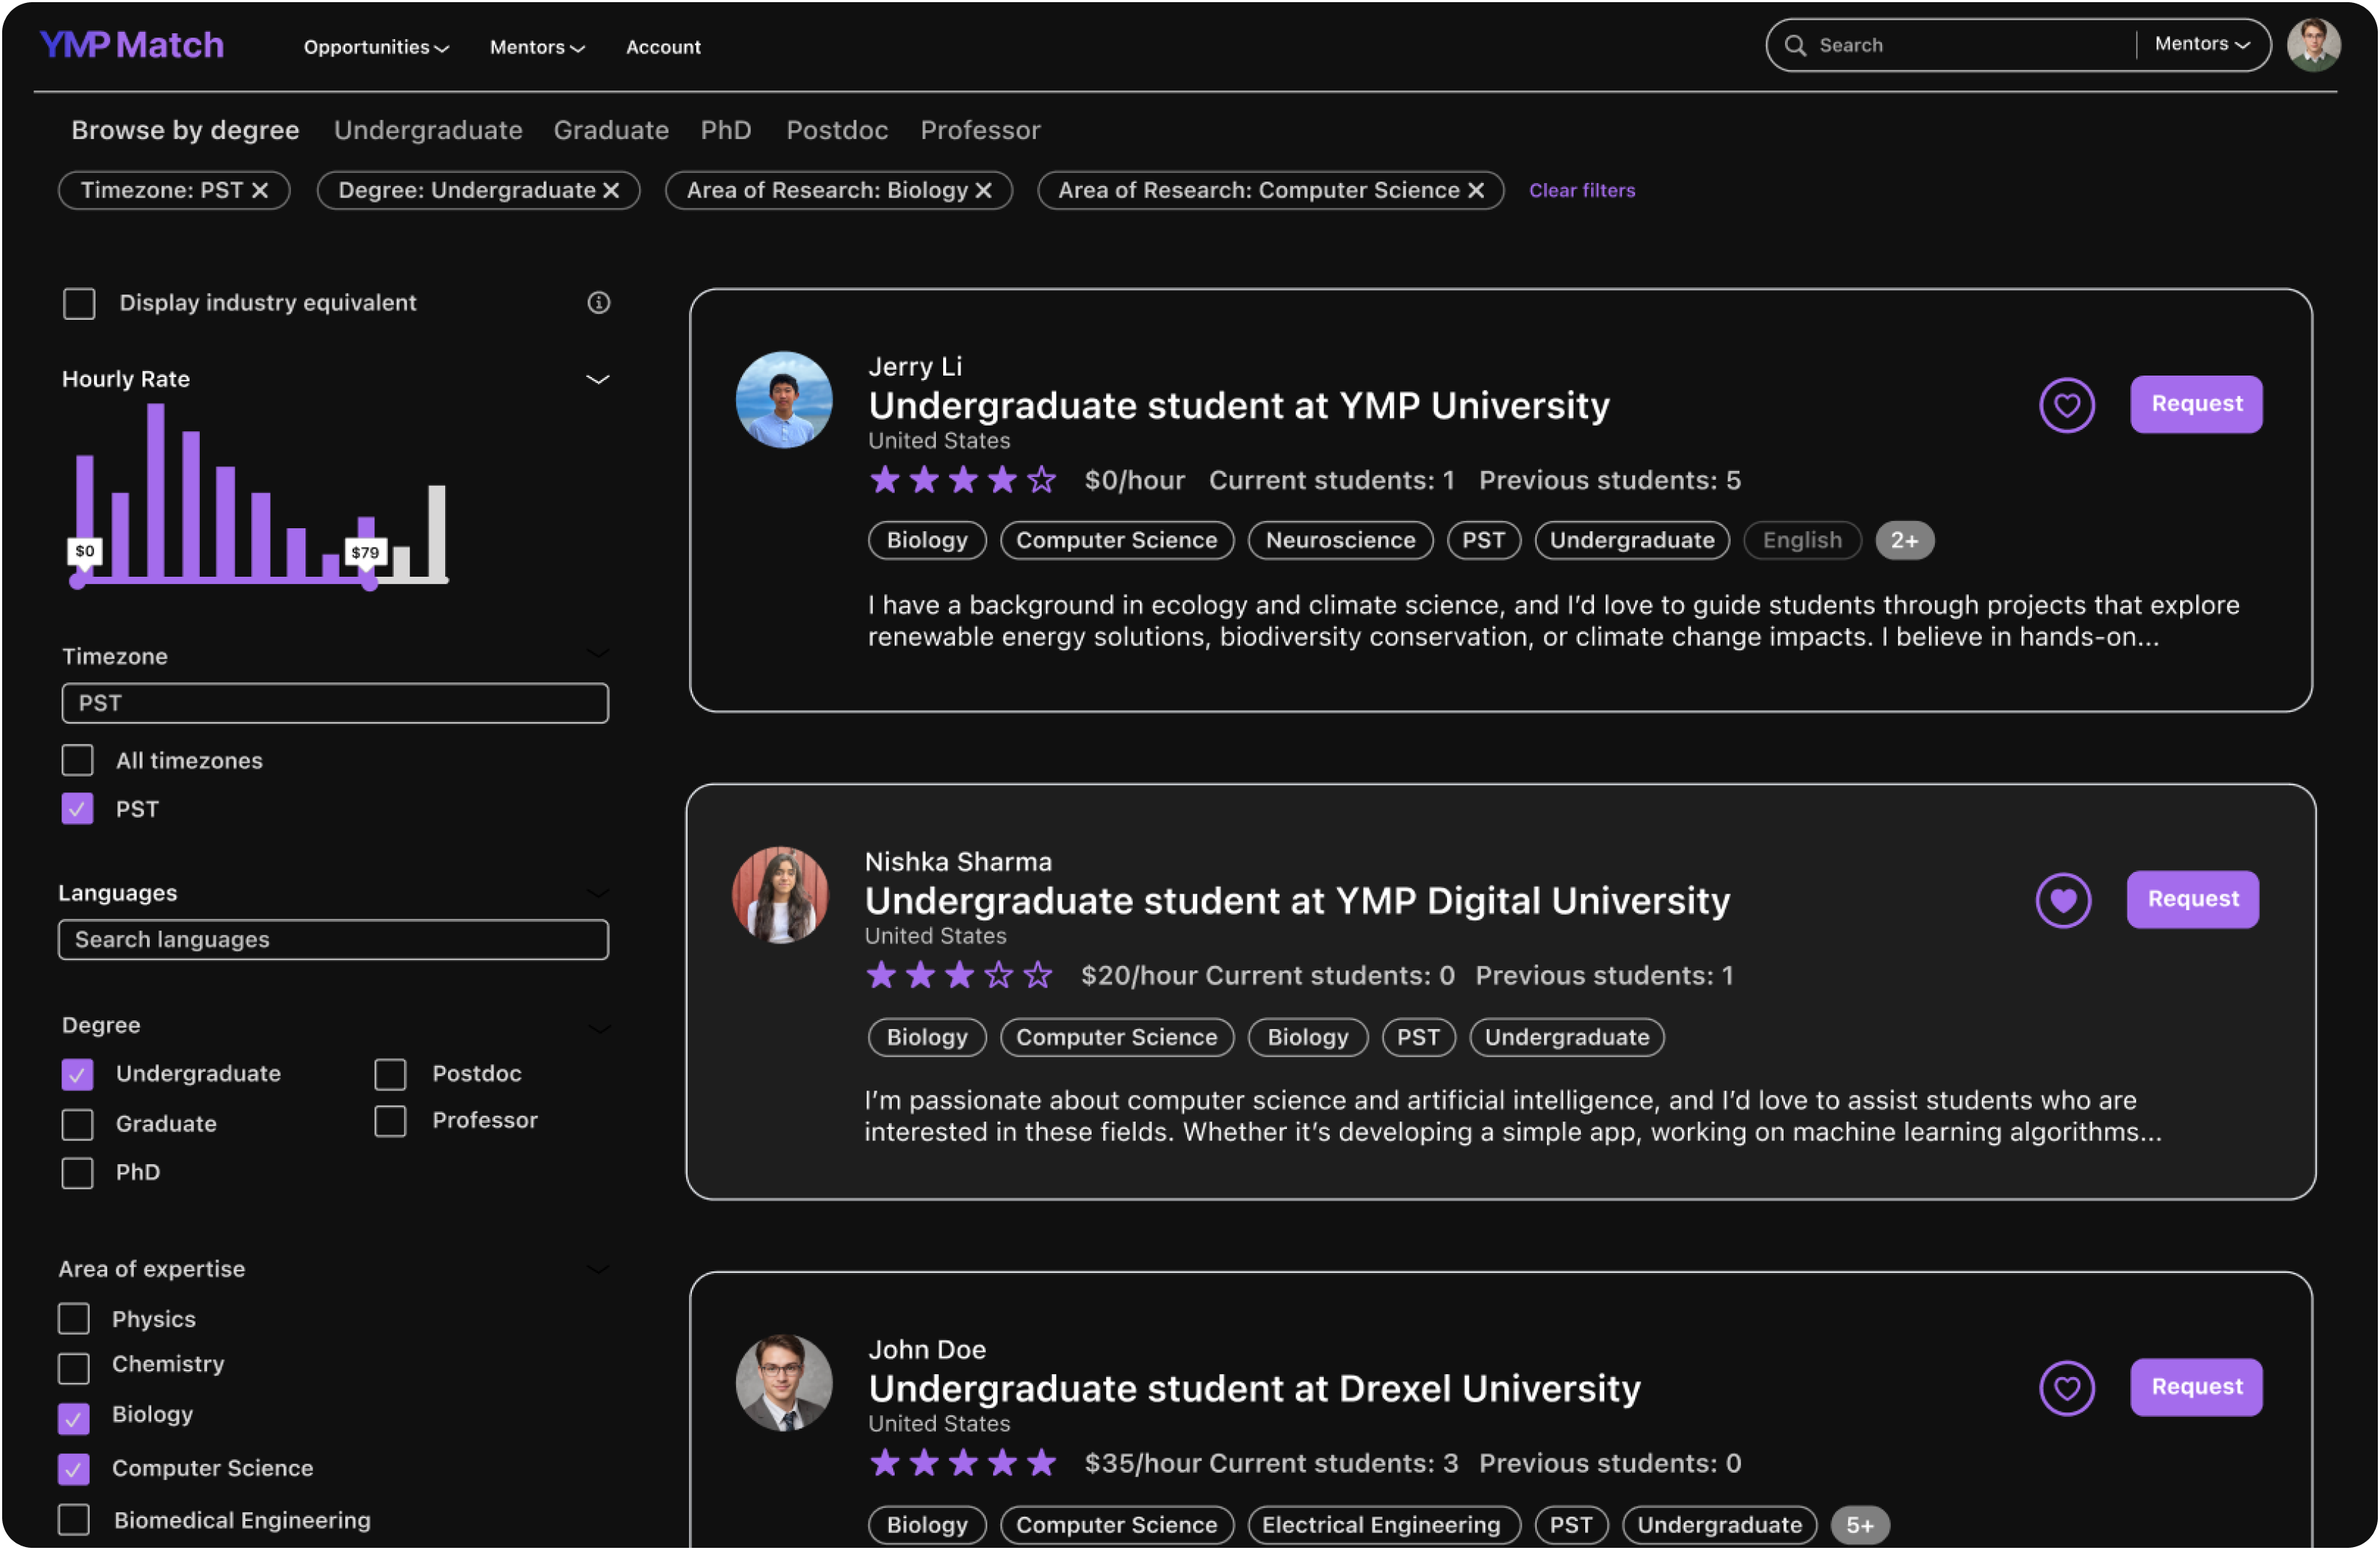Unfavorite Nishka Sharma with heart icon
This screenshot has width=2380, height=1550.
click(x=2063, y=900)
